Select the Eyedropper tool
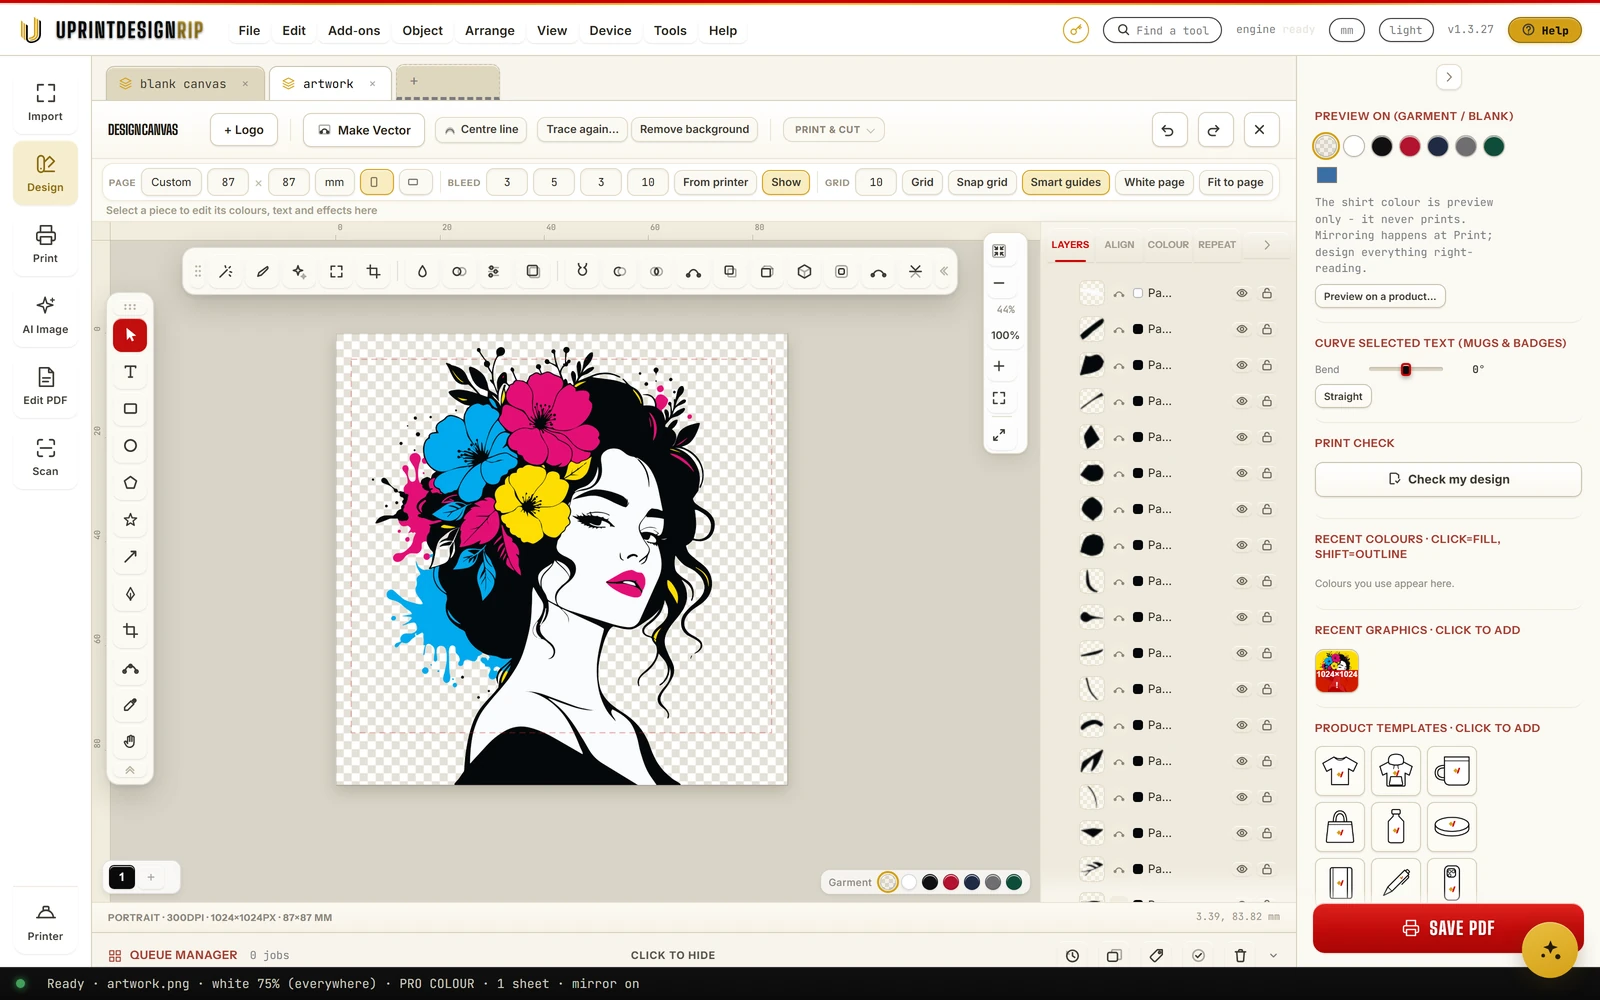The height and width of the screenshot is (1000, 1600). point(130,705)
